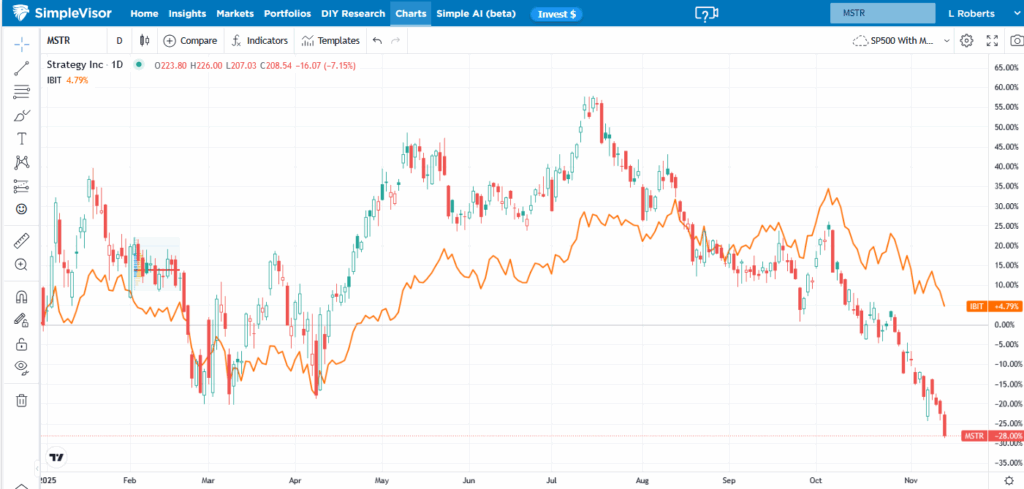Undo the last chart action
This screenshot has width=1024, height=489.
point(377,40)
